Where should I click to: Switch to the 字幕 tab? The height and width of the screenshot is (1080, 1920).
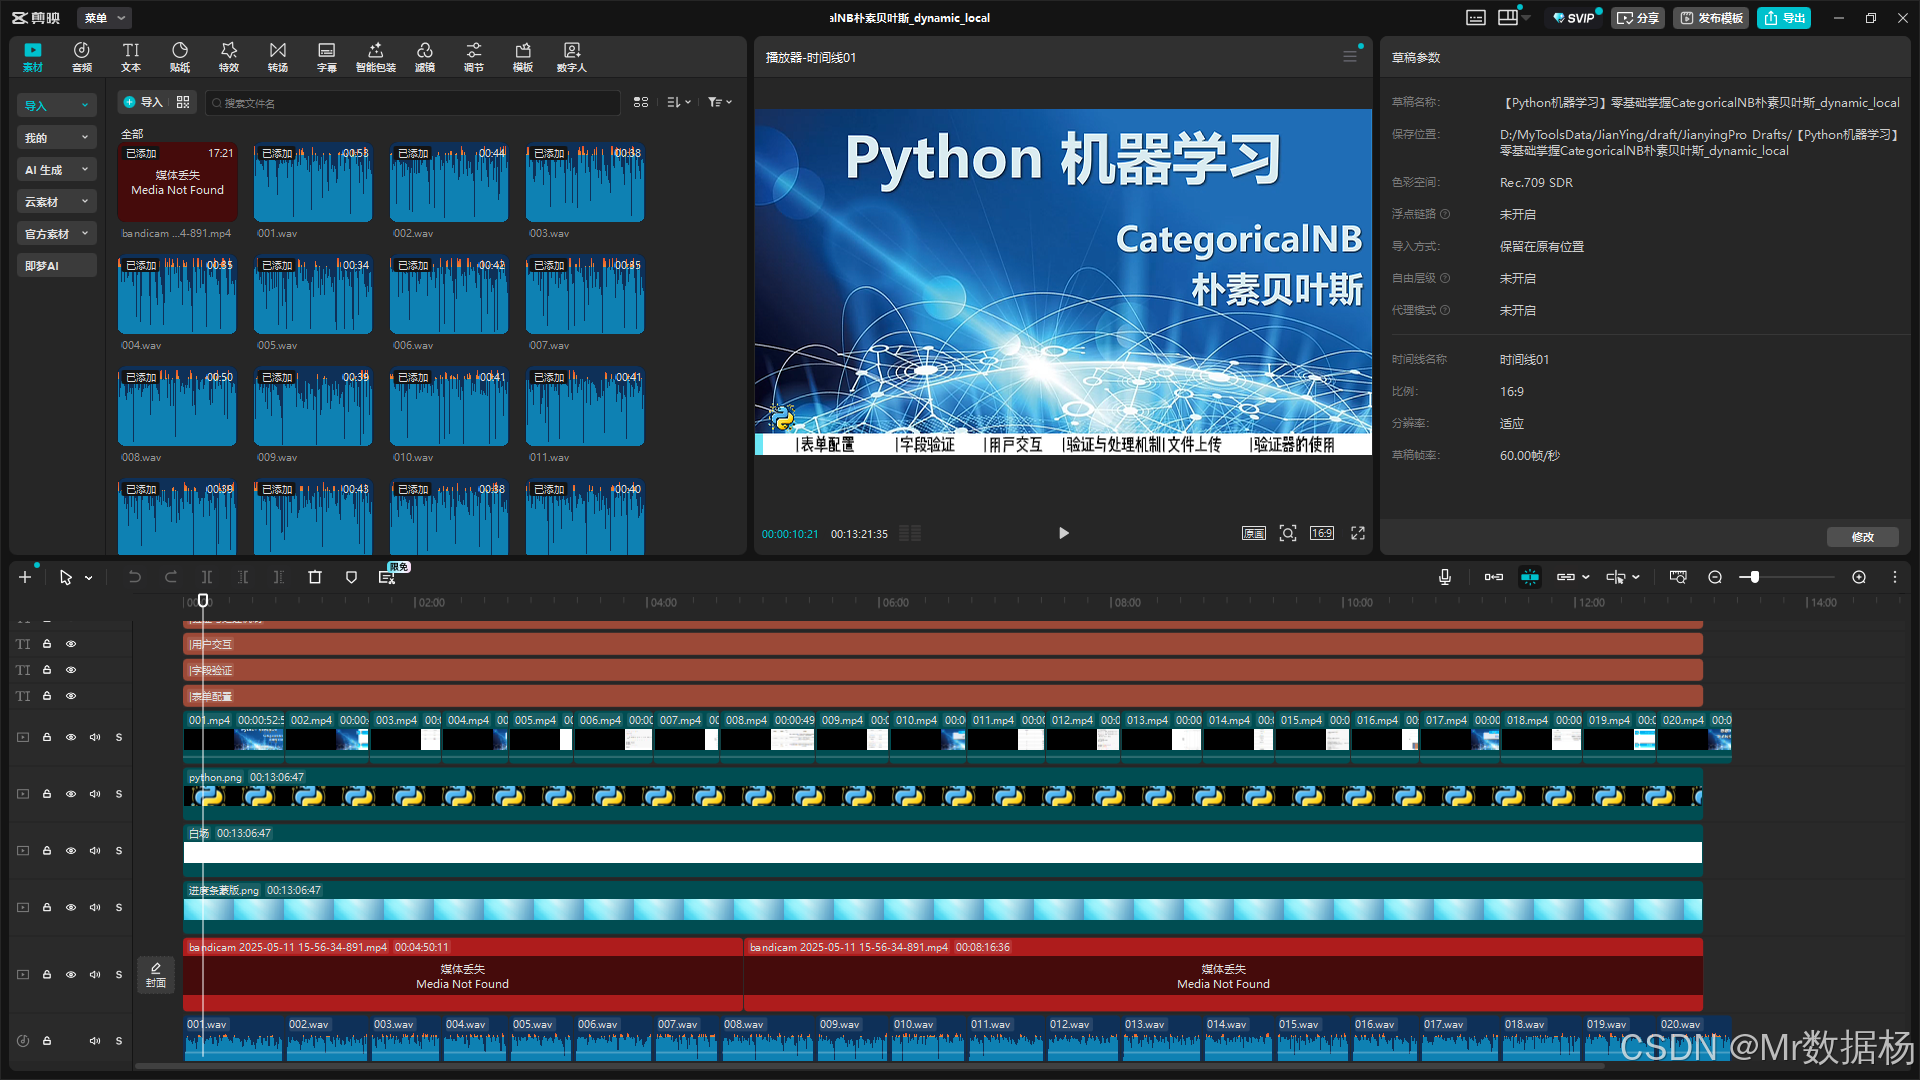(x=327, y=57)
